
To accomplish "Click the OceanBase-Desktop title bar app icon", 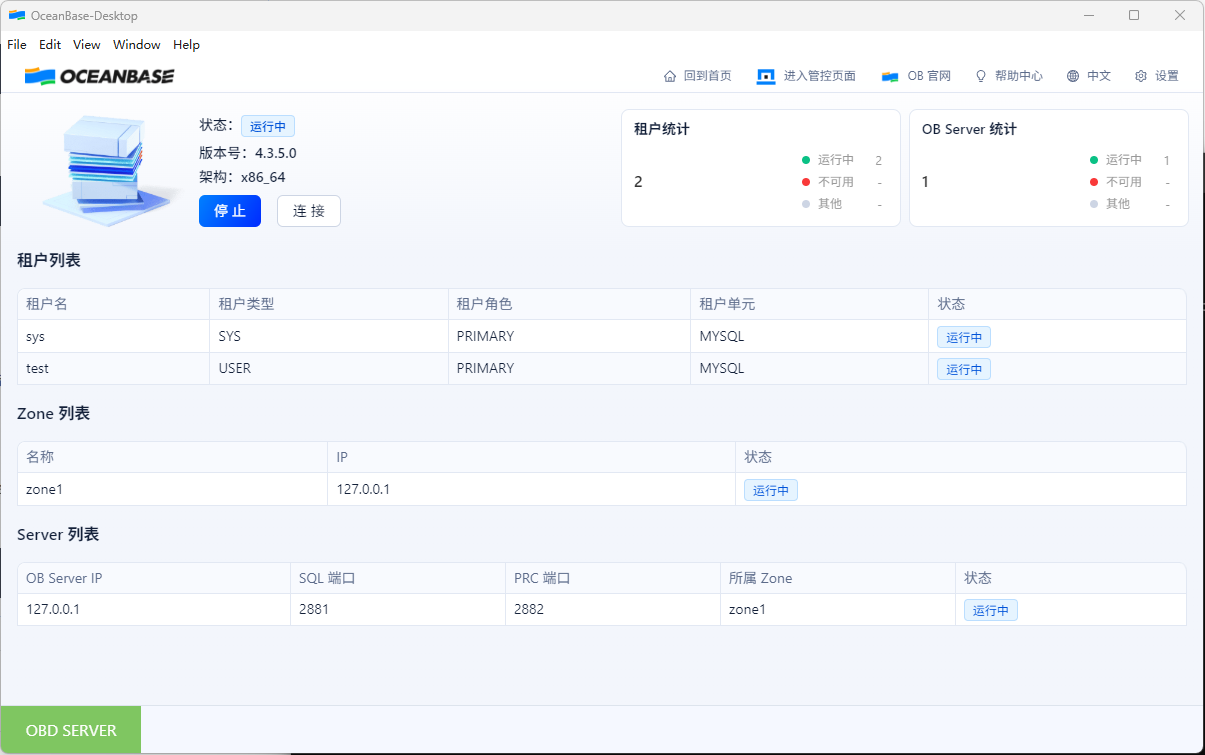I will pyautogui.click(x=17, y=15).
